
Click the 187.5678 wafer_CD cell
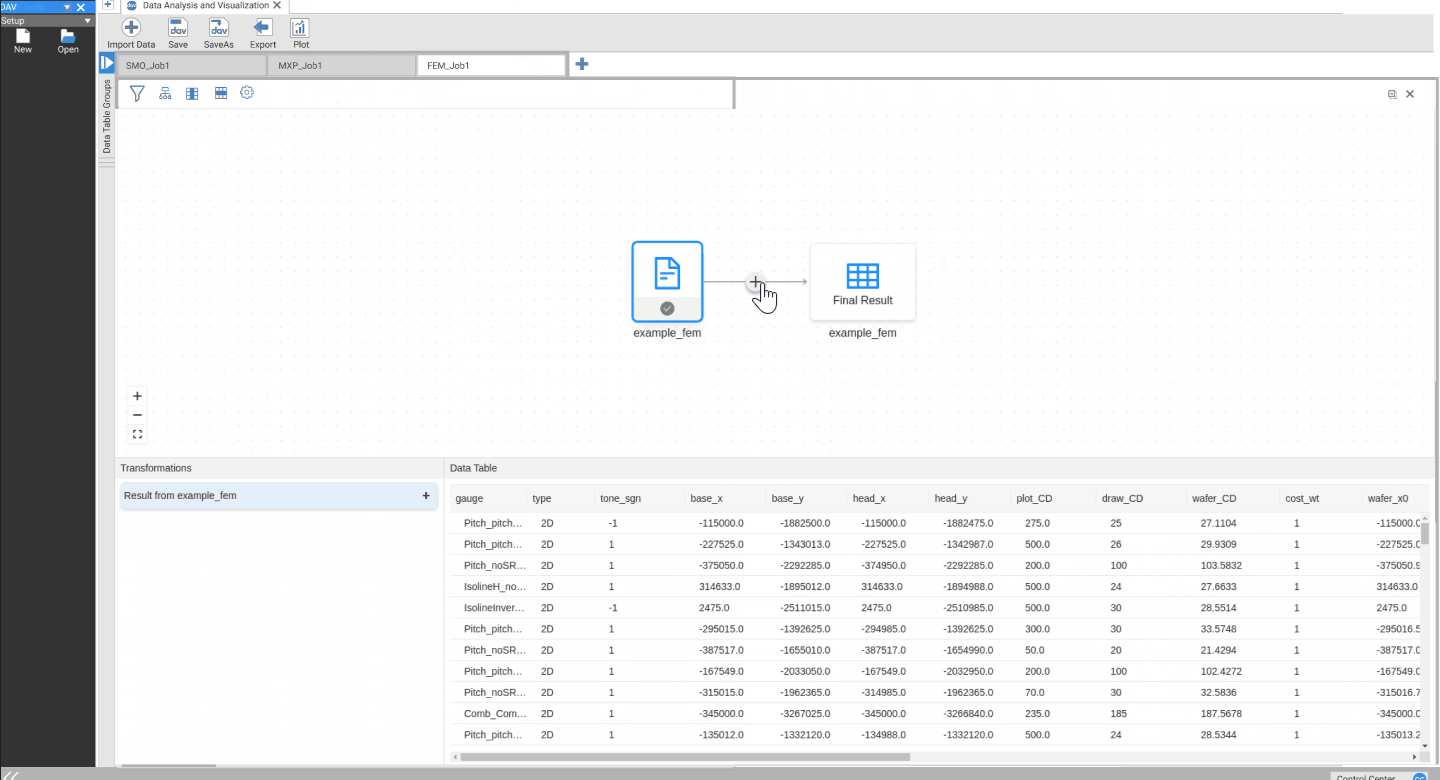1221,714
